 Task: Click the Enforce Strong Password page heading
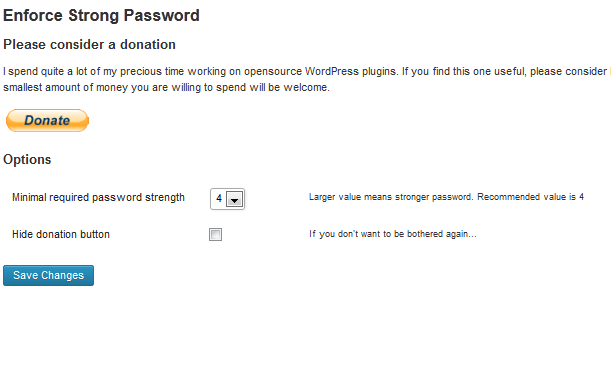click(x=101, y=16)
